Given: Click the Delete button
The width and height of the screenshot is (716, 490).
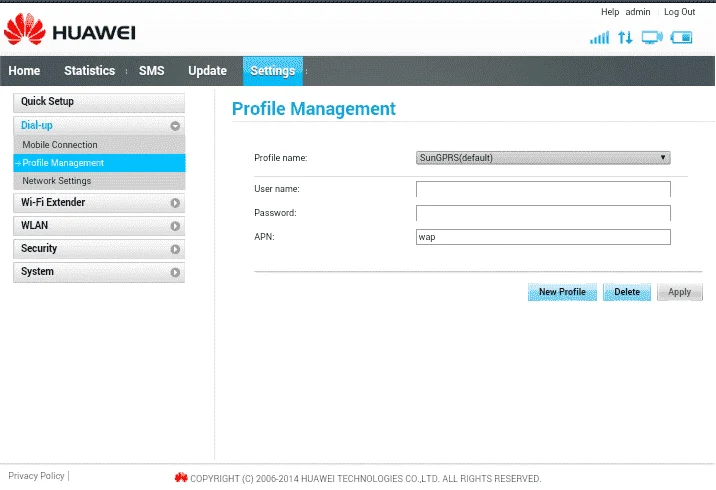Looking at the screenshot, I should [626, 292].
